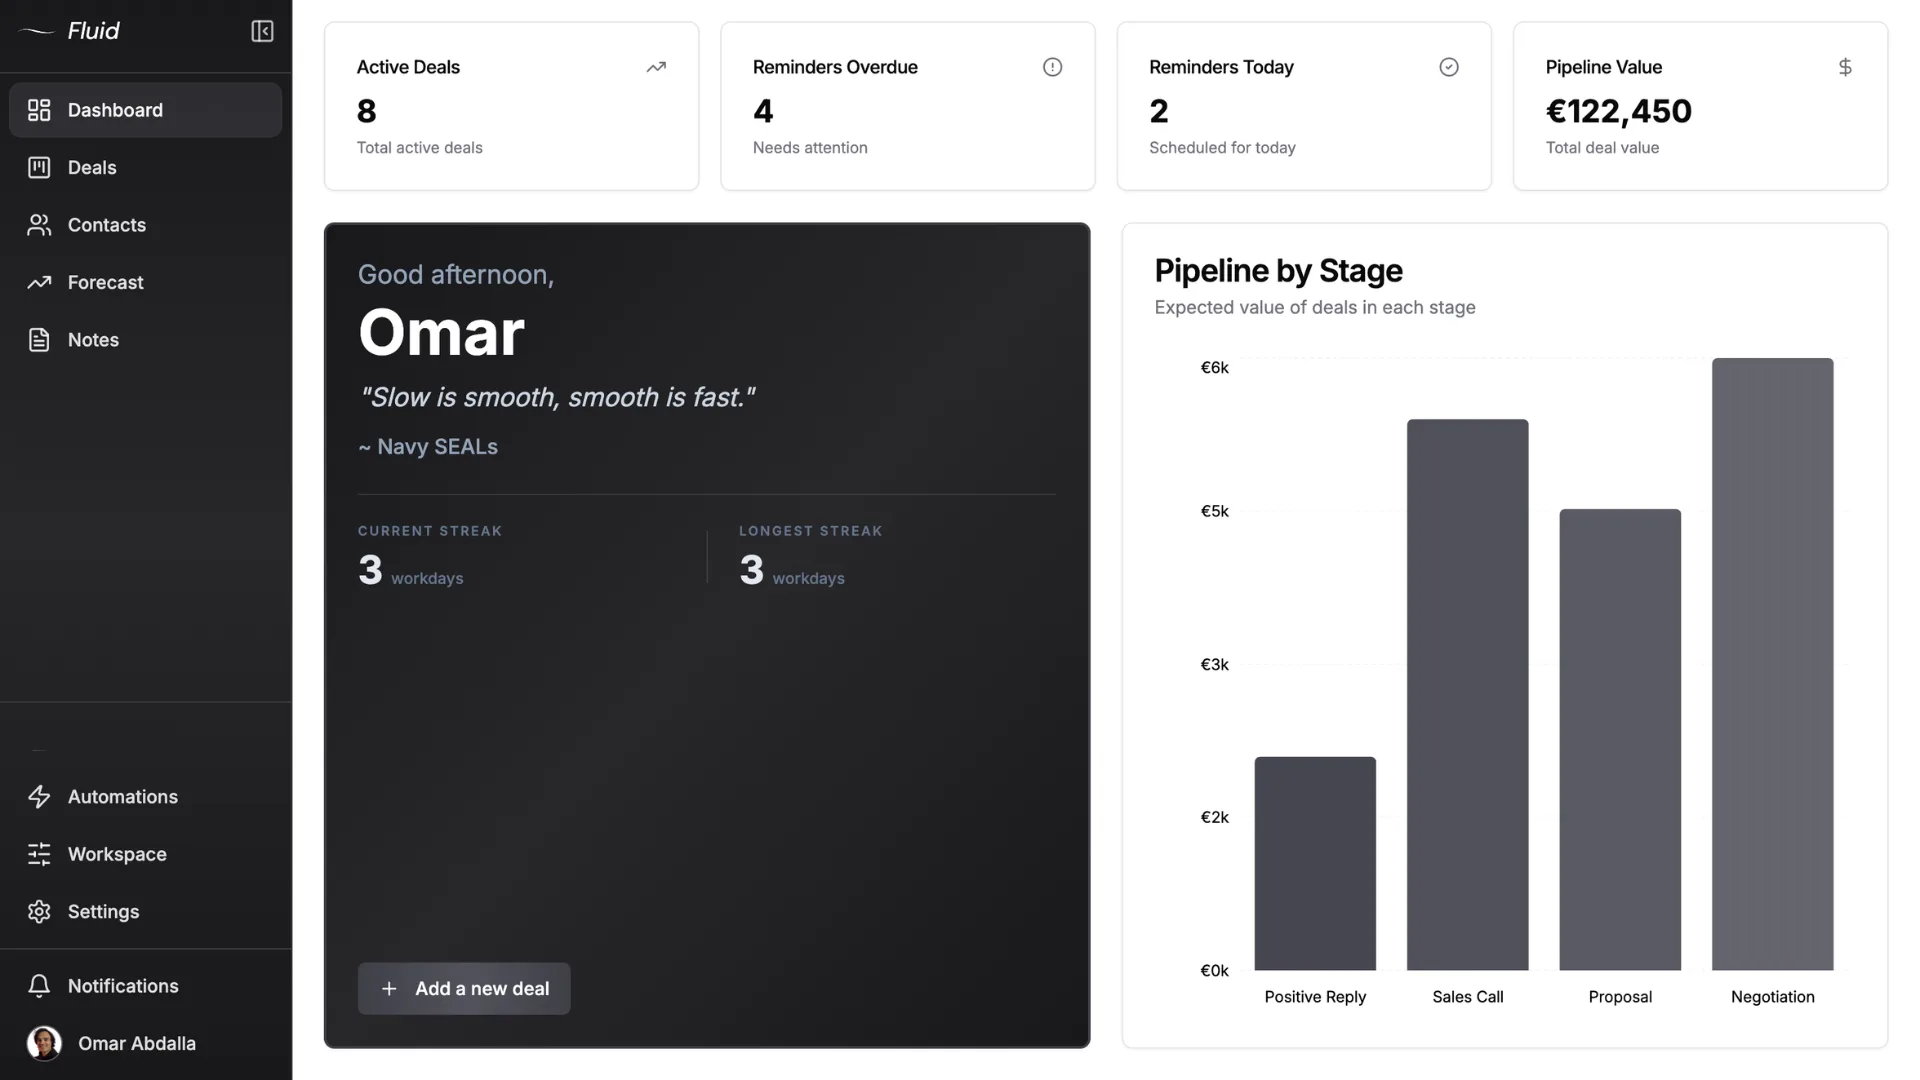The image size is (1920, 1080).
Task: Collapse the sidebar with the panel toggle icon
Action: [x=262, y=31]
